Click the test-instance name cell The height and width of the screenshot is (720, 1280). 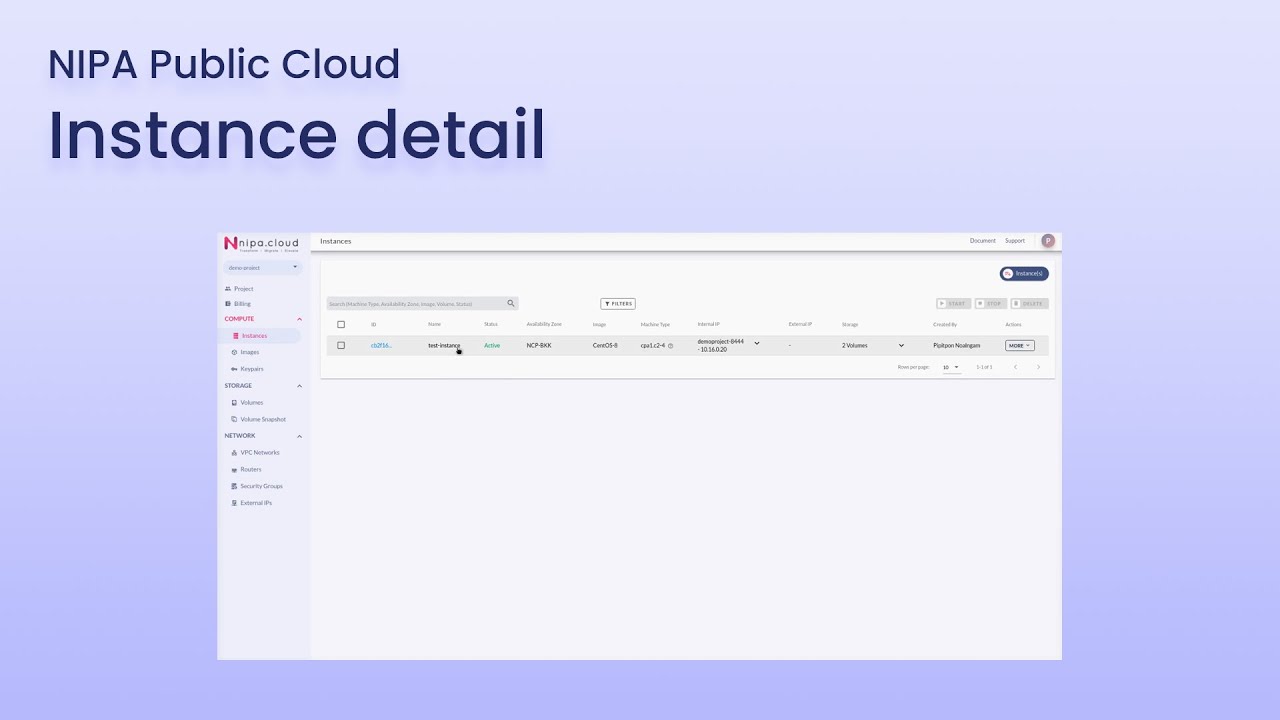pos(444,346)
